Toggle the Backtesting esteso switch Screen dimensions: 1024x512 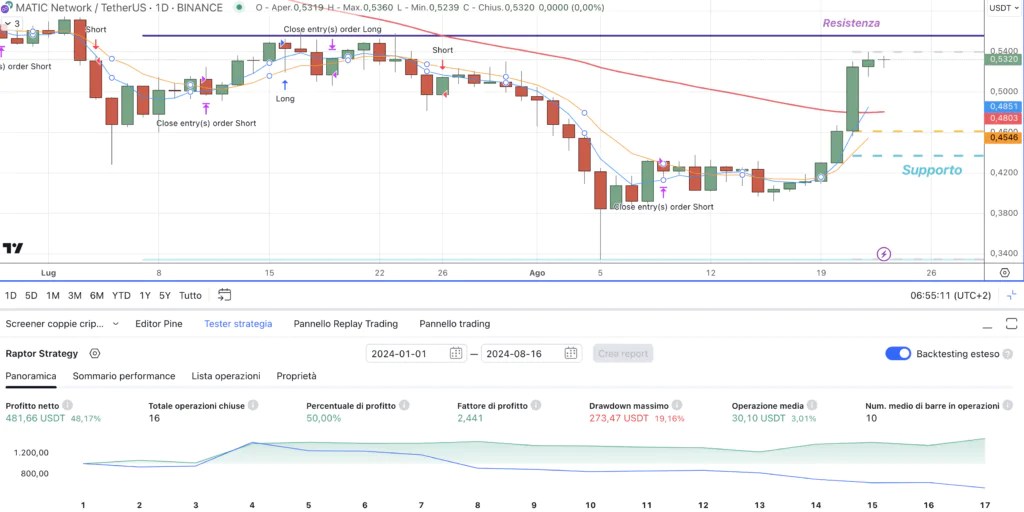coord(898,353)
